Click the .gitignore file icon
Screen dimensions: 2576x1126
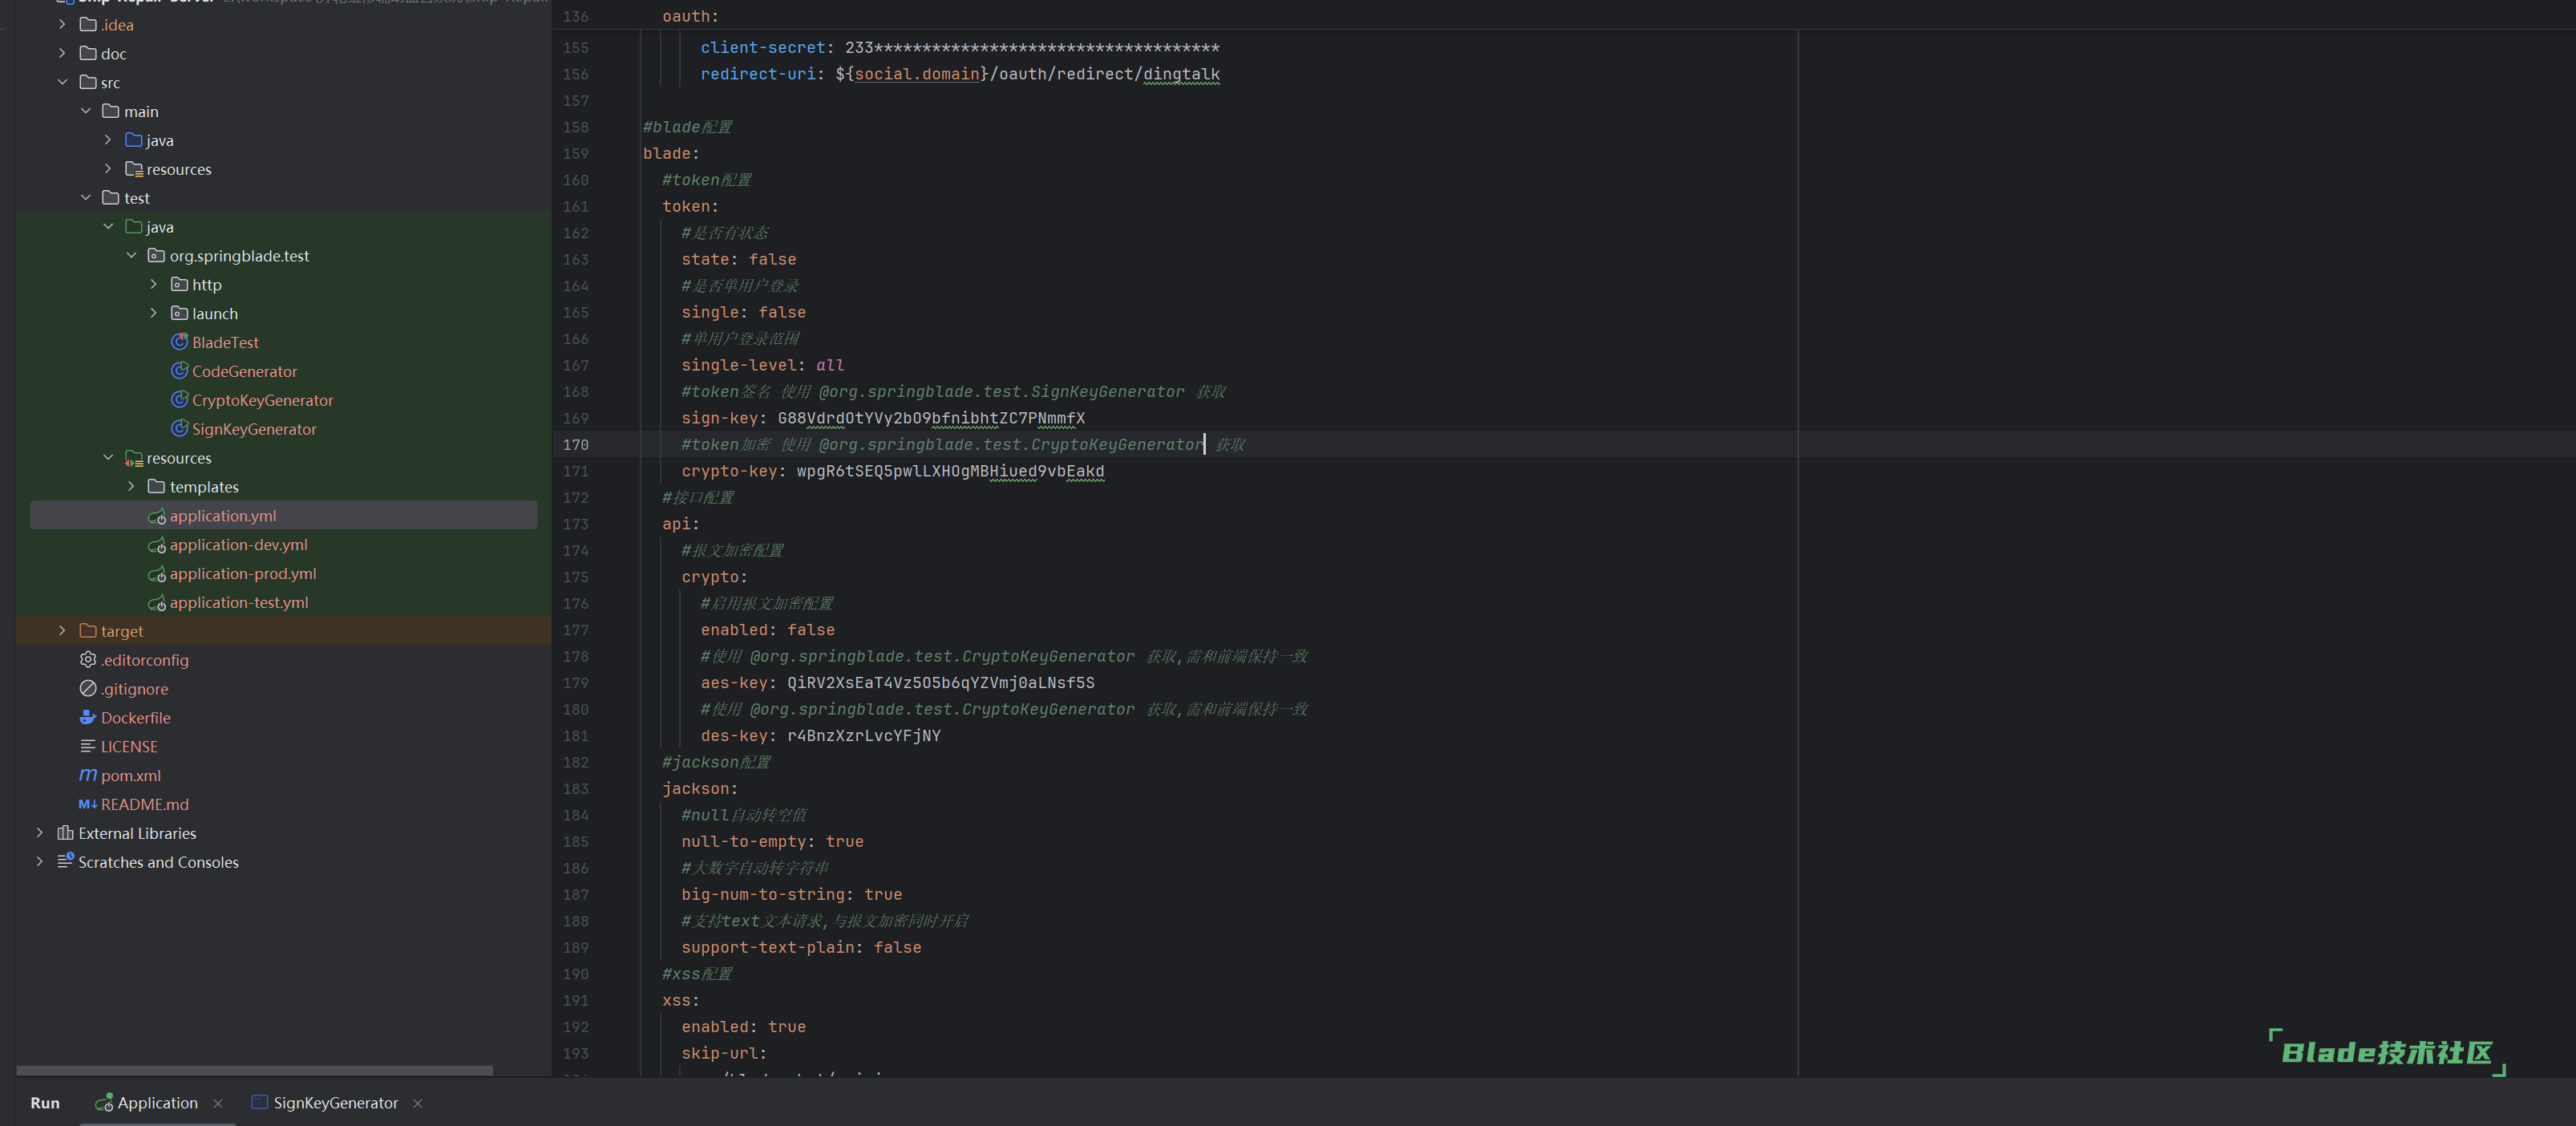pyautogui.click(x=88, y=688)
